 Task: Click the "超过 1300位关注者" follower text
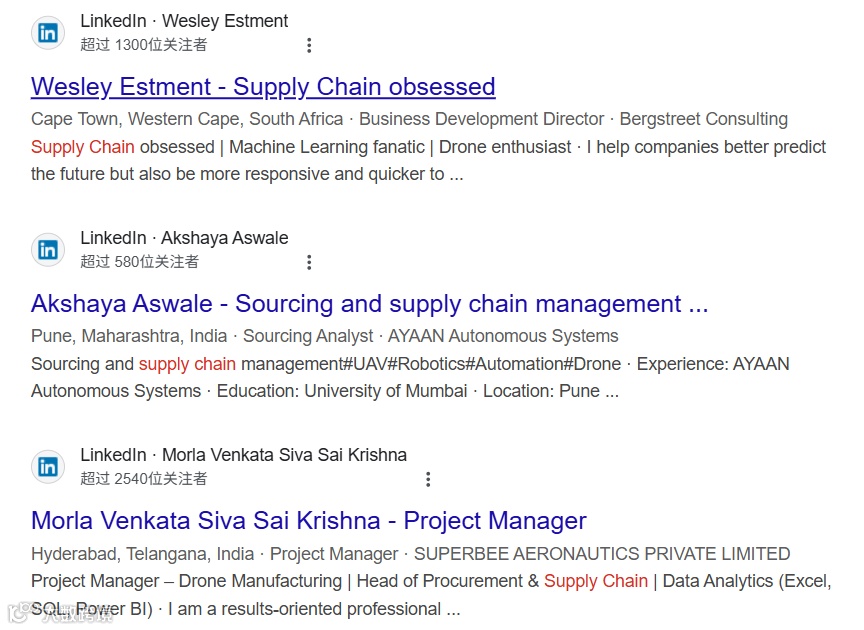click(x=144, y=45)
